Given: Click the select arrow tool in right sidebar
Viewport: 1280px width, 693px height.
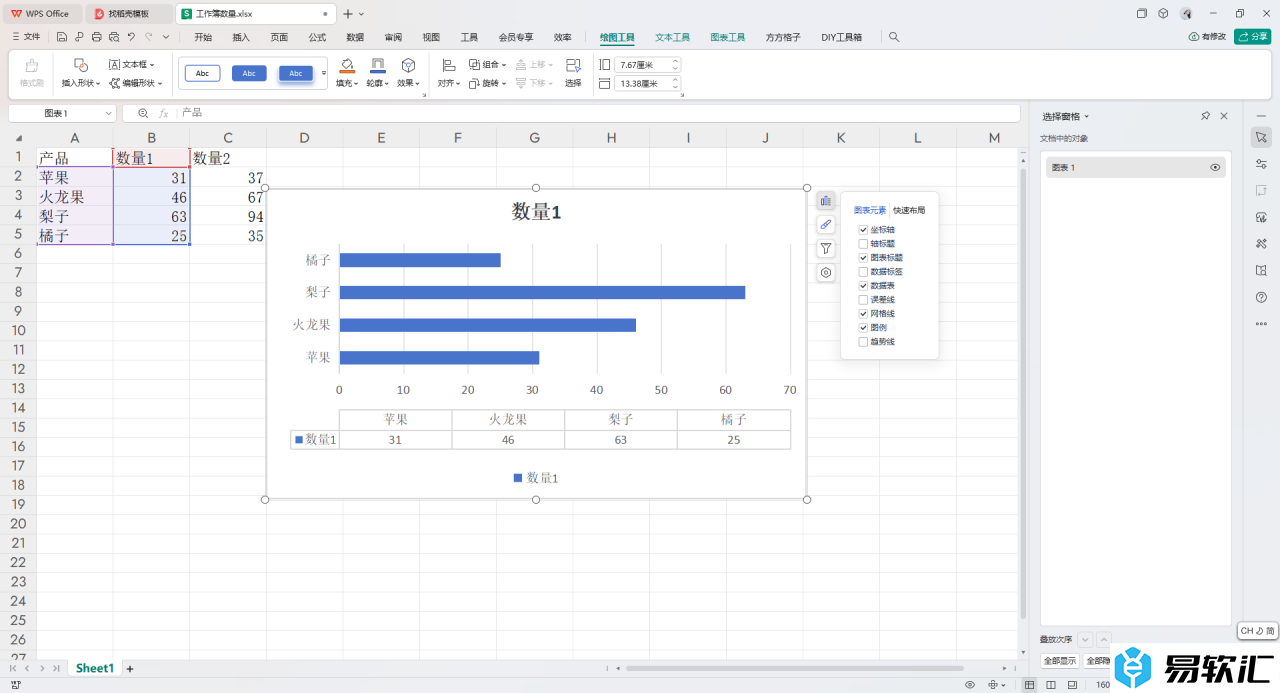Looking at the screenshot, I should pos(1261,136).
